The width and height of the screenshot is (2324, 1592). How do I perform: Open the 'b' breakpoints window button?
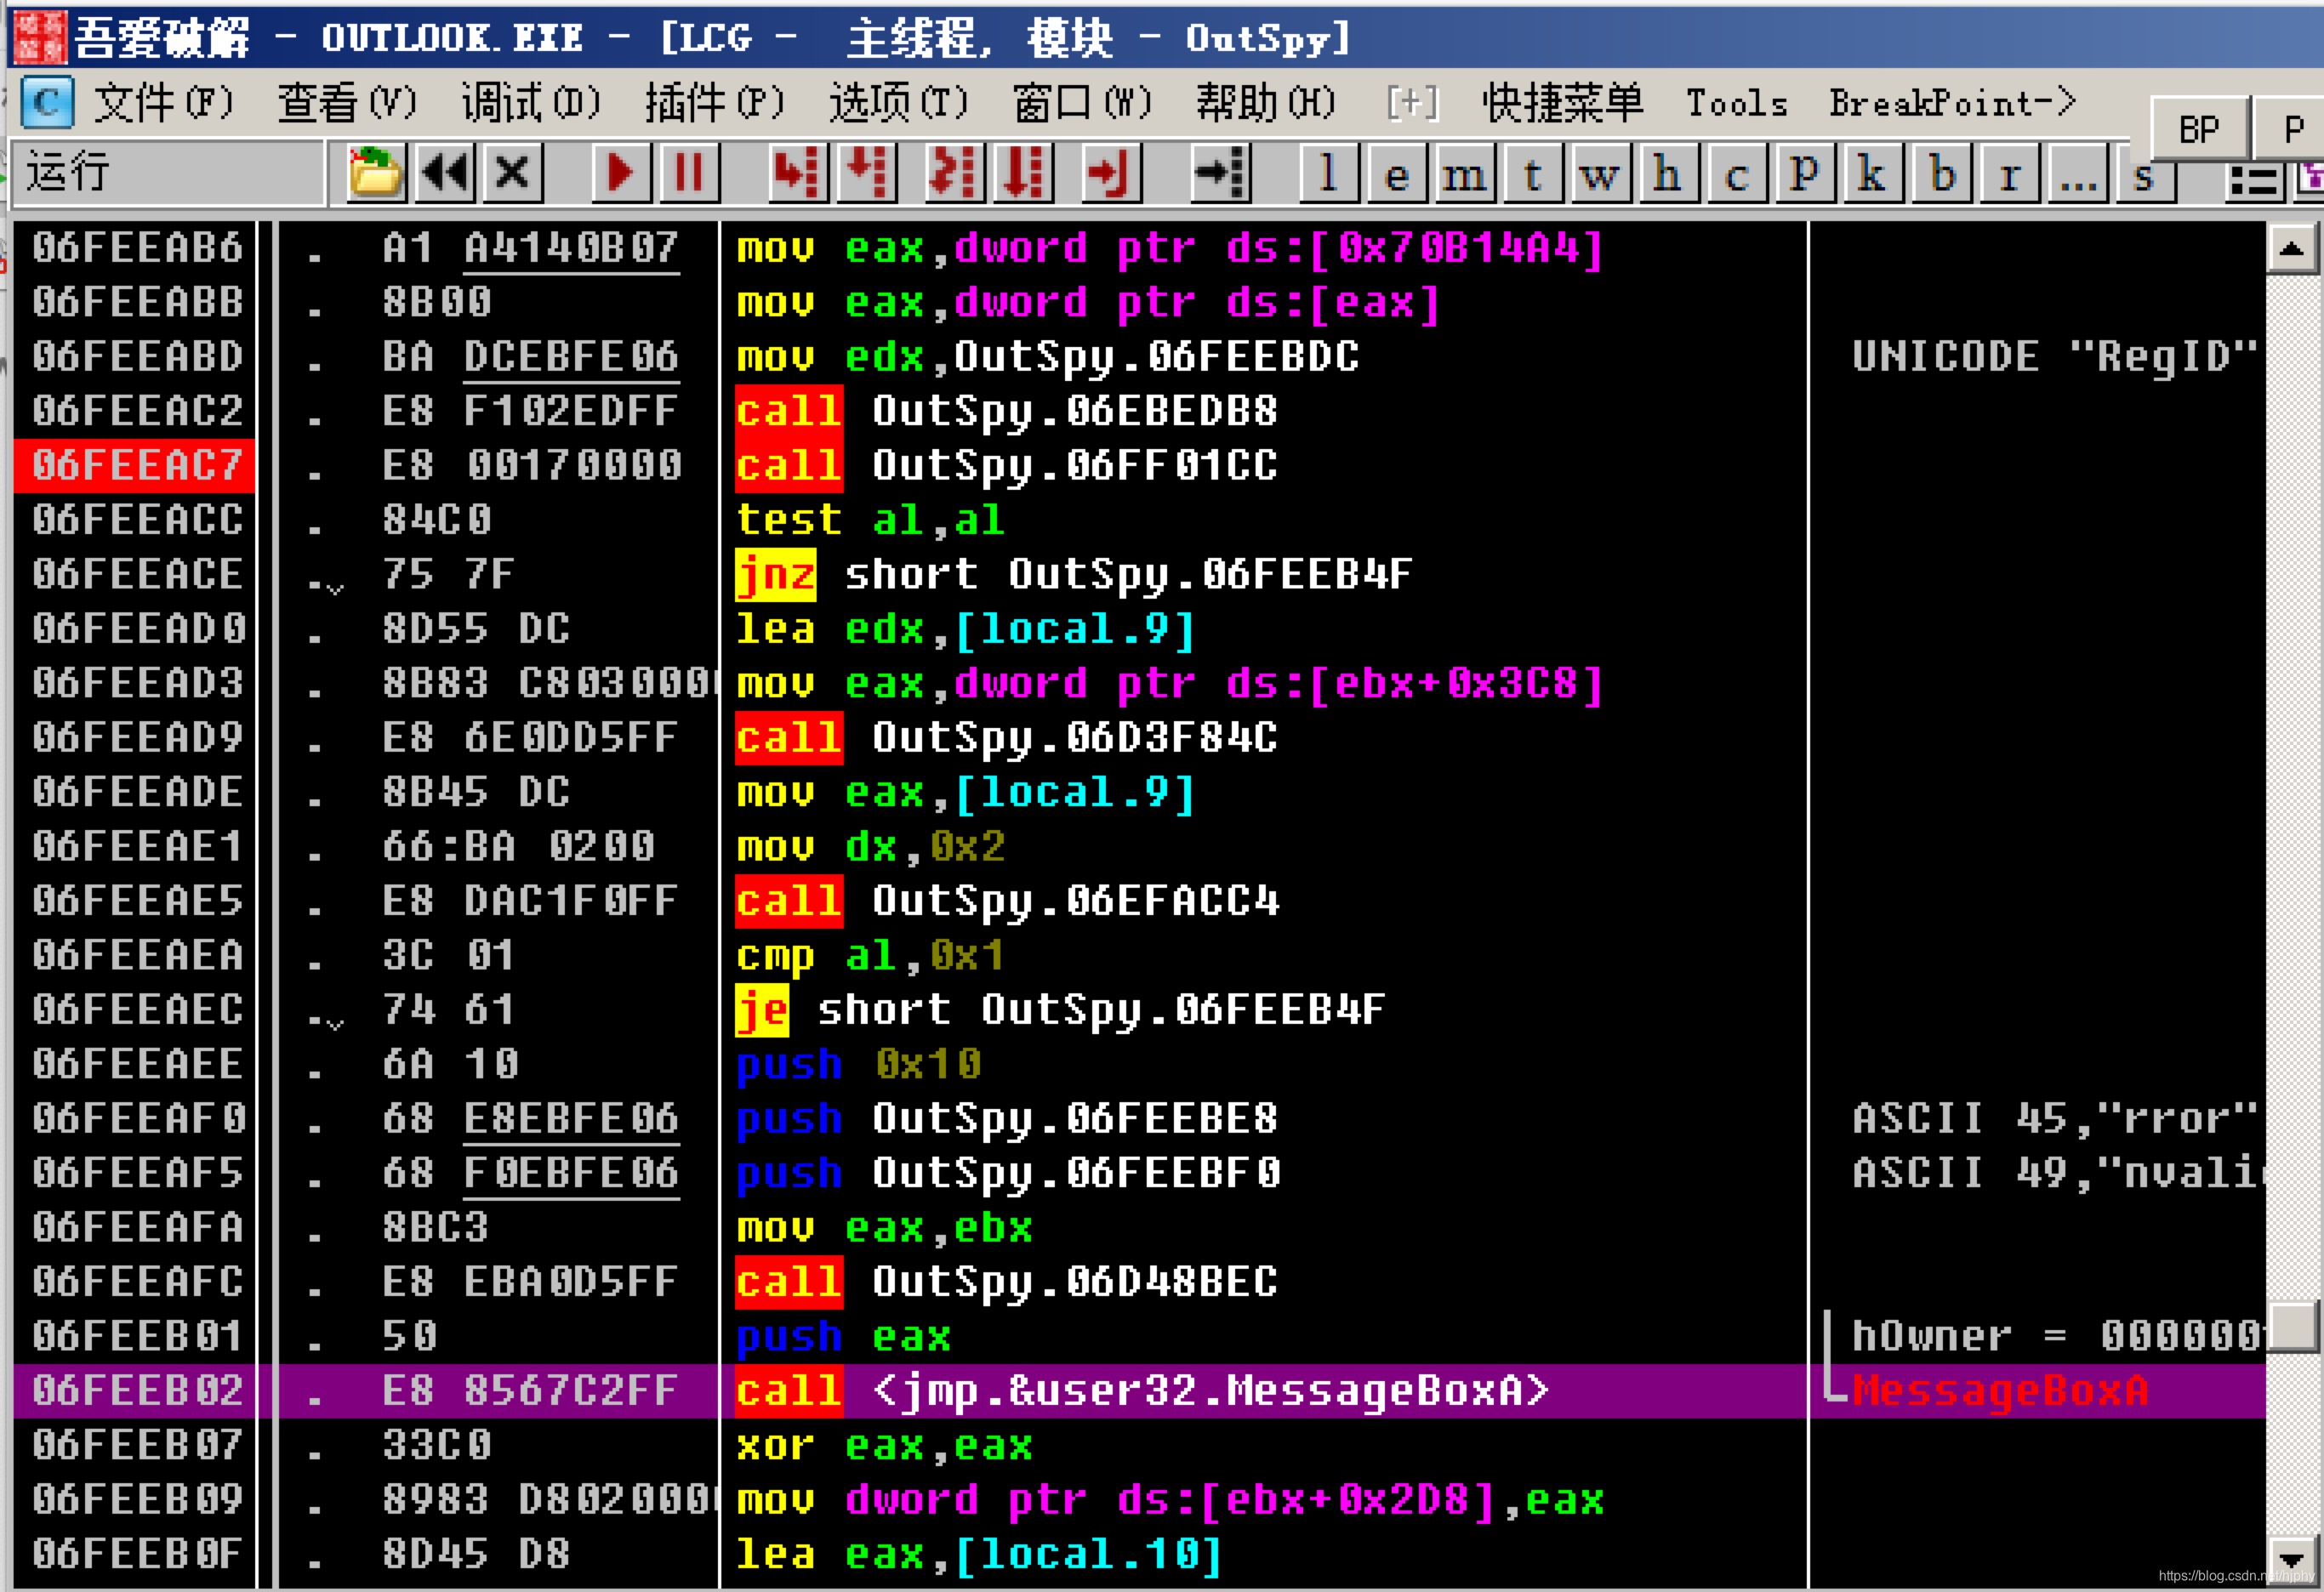coord(1942,175)
